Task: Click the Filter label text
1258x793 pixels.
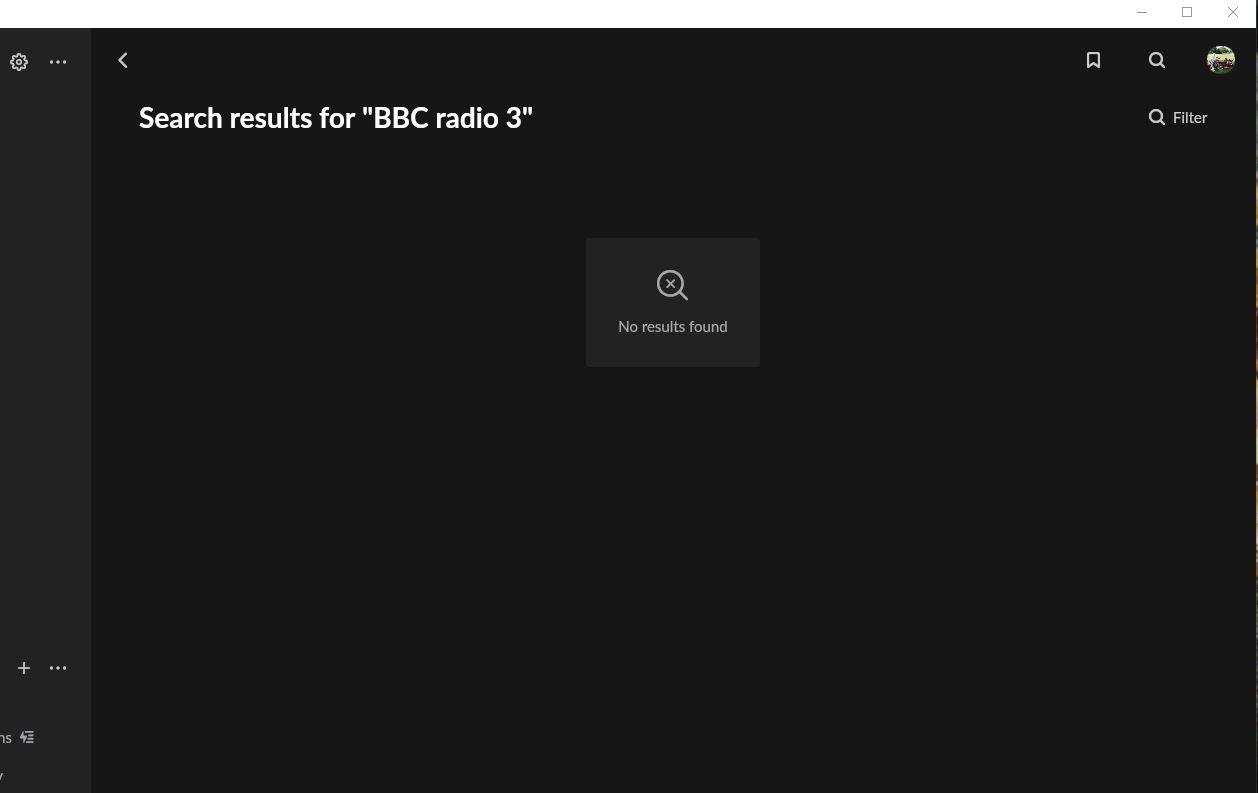Action: pyautogui.click(x=1190, y=118)
